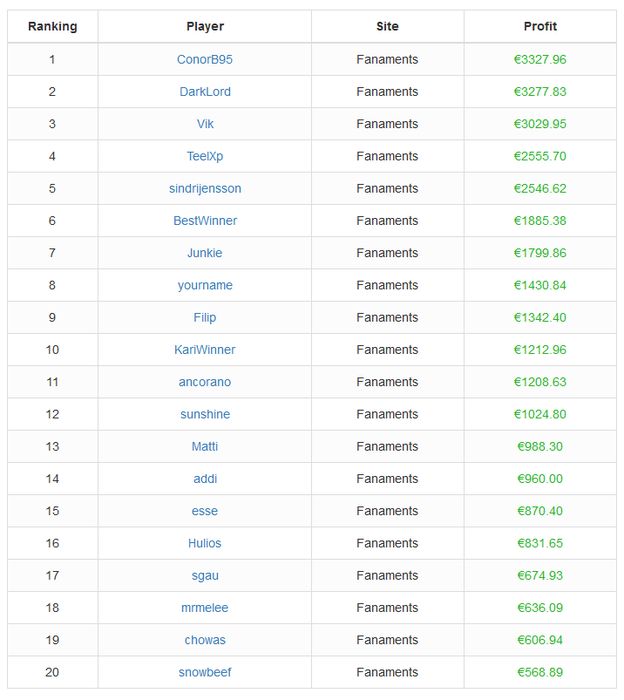This screenshot has width=624, height=700.
Task: Click the Hulios player link
Action: pos(204,543)
